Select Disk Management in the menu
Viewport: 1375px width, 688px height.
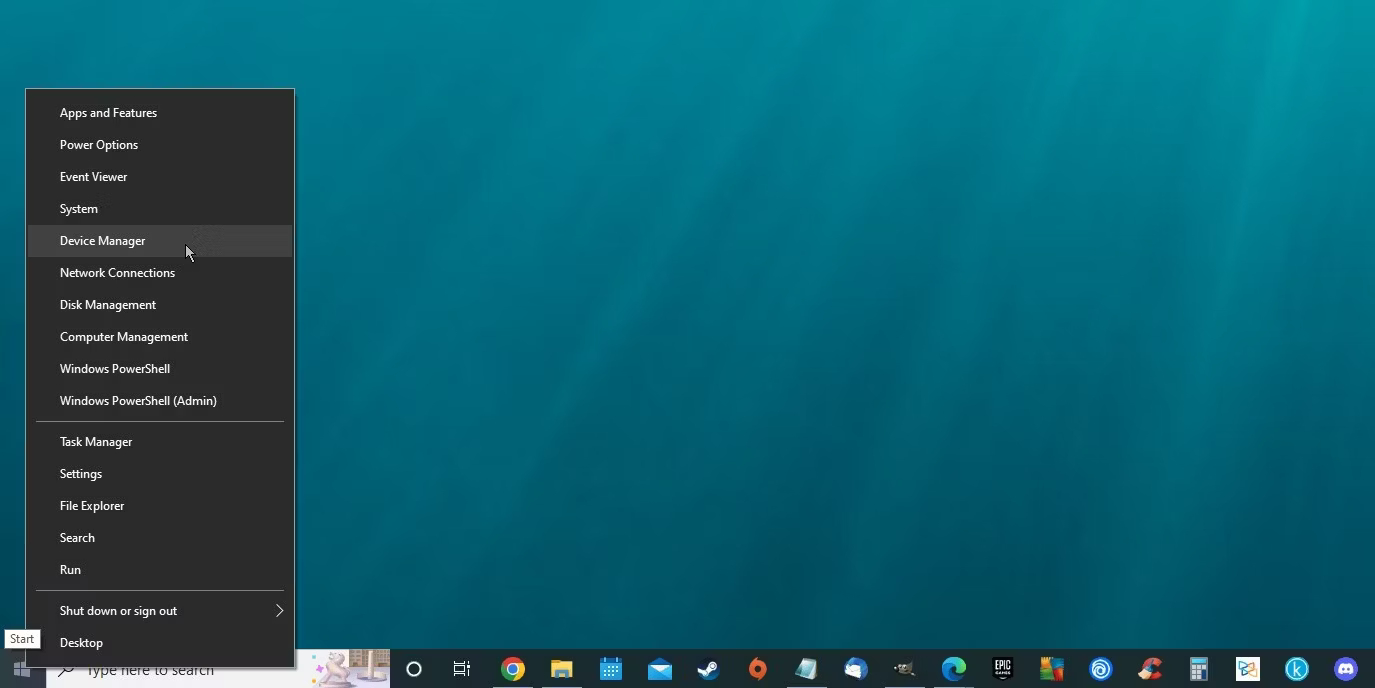160,305
